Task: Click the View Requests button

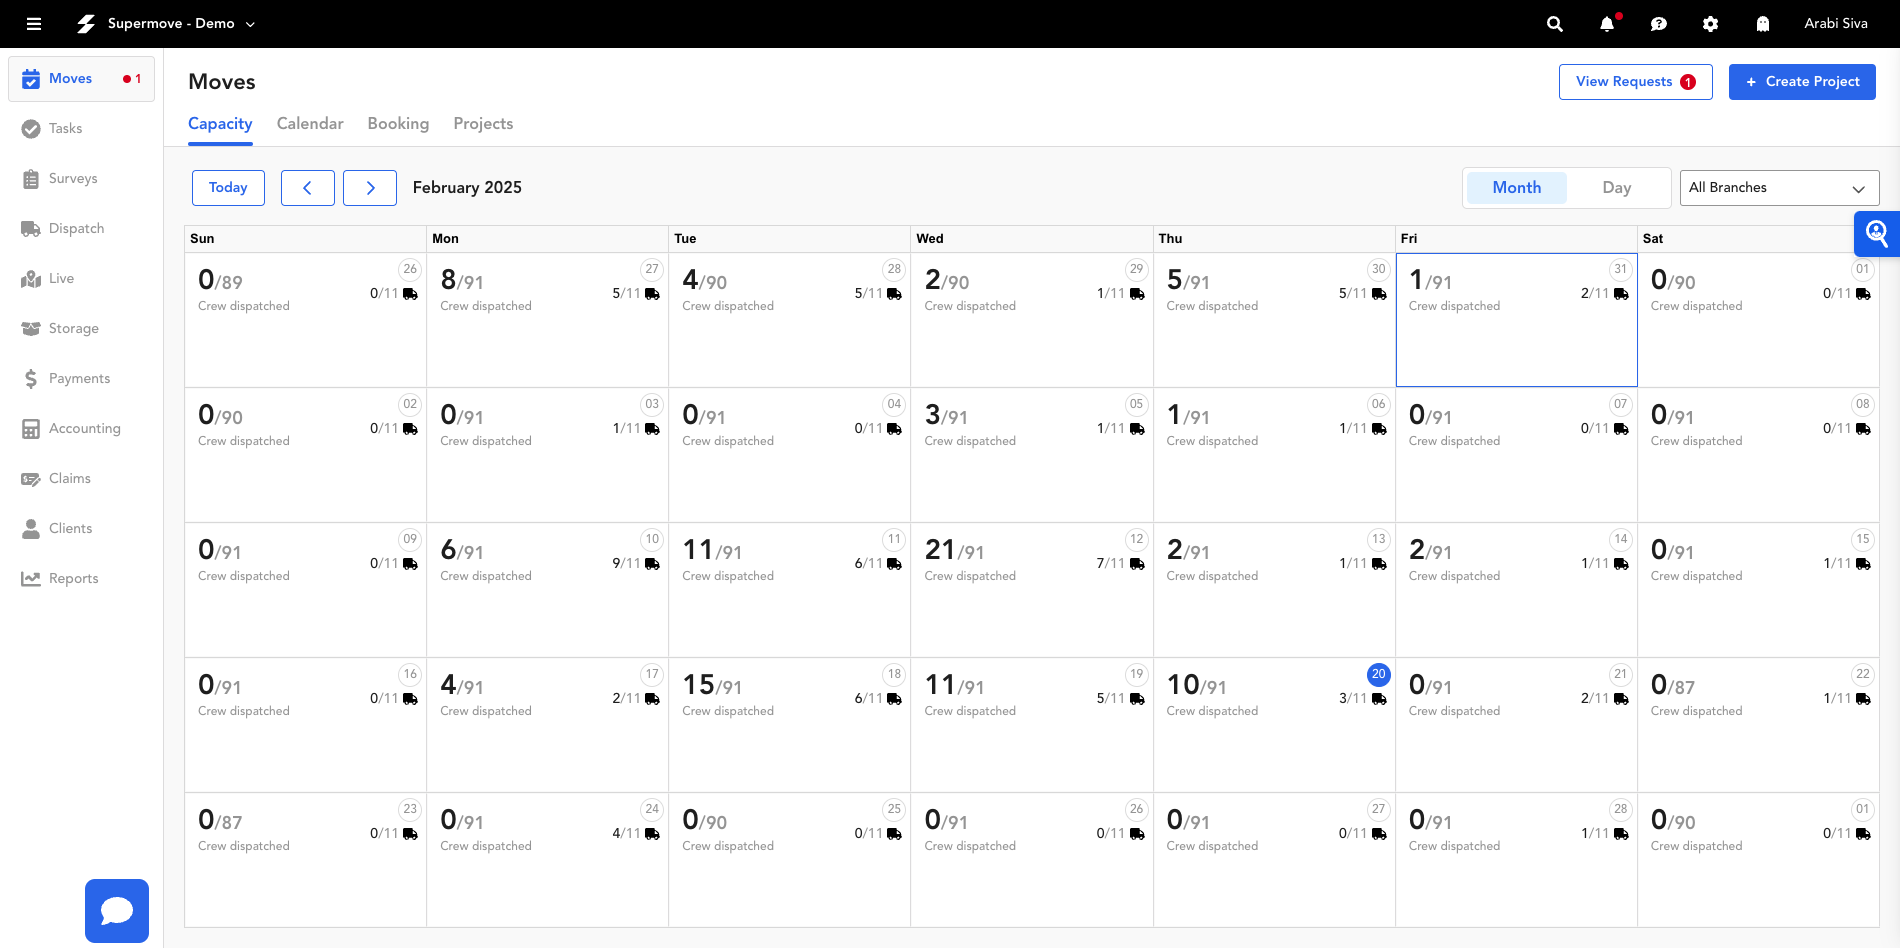Action: pyautogui.click(x=1635, y=82)
